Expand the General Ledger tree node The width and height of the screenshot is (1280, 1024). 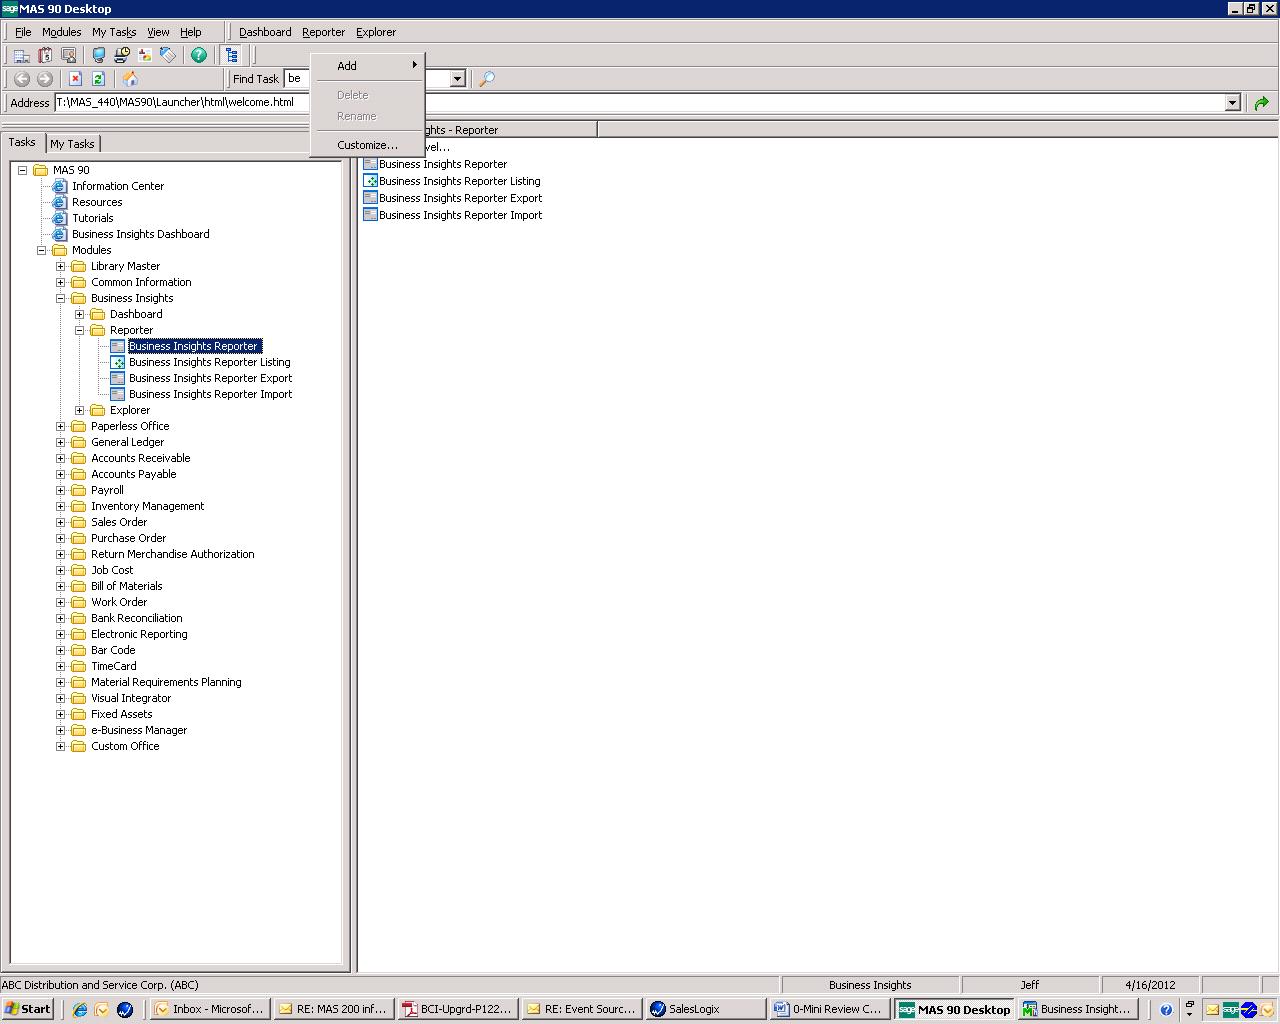click(61, 442)
